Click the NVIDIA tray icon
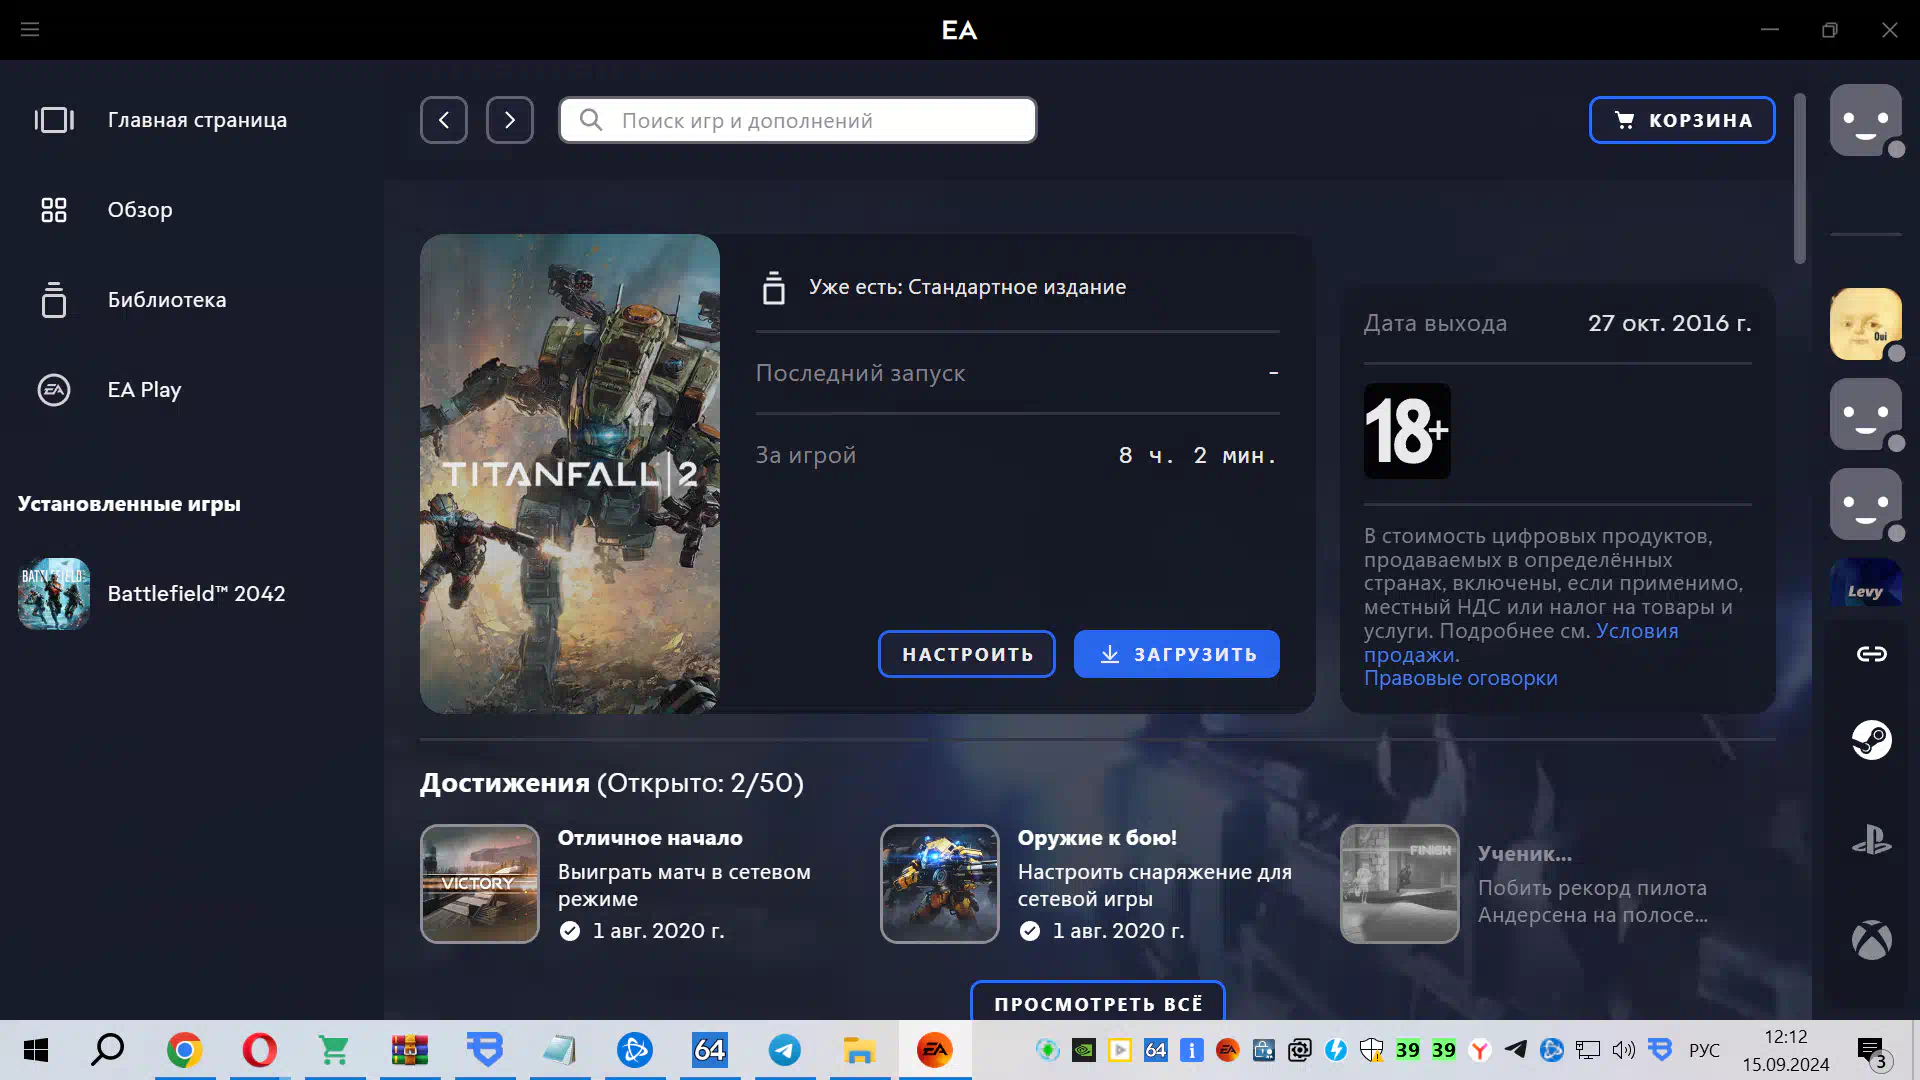This screenshot has height=1080, width=1920. click(x=1083, y=1050)
